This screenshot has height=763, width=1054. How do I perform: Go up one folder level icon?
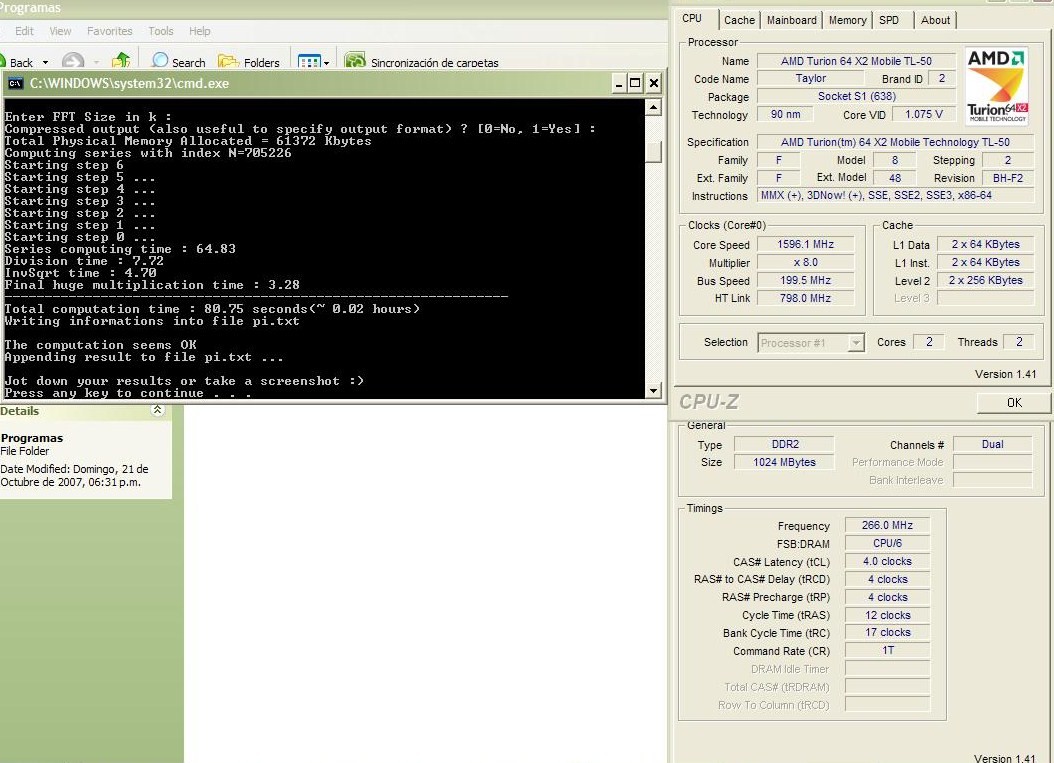pyautogui.click(x=121, y=61)
